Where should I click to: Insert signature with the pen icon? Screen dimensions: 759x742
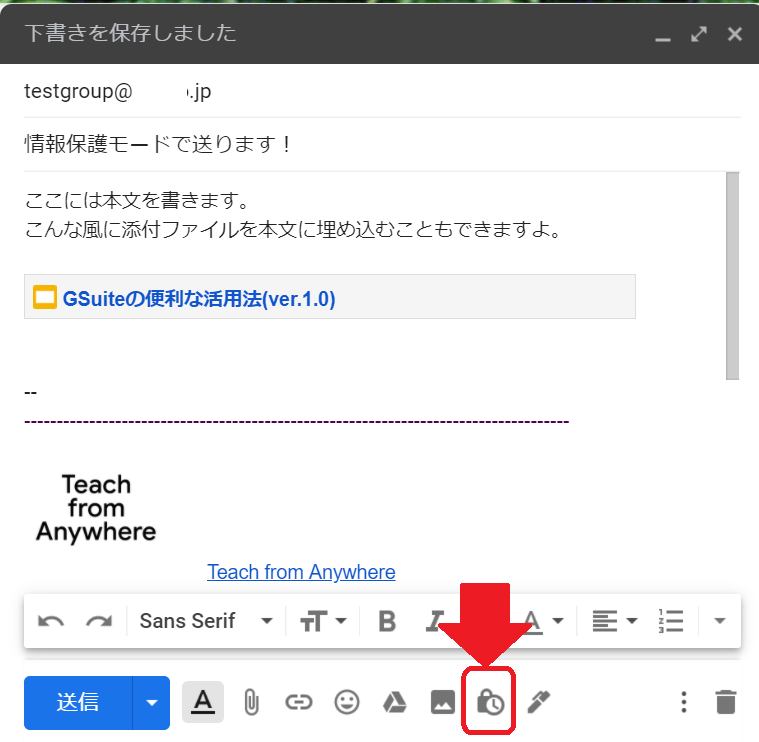coord(538,702)
